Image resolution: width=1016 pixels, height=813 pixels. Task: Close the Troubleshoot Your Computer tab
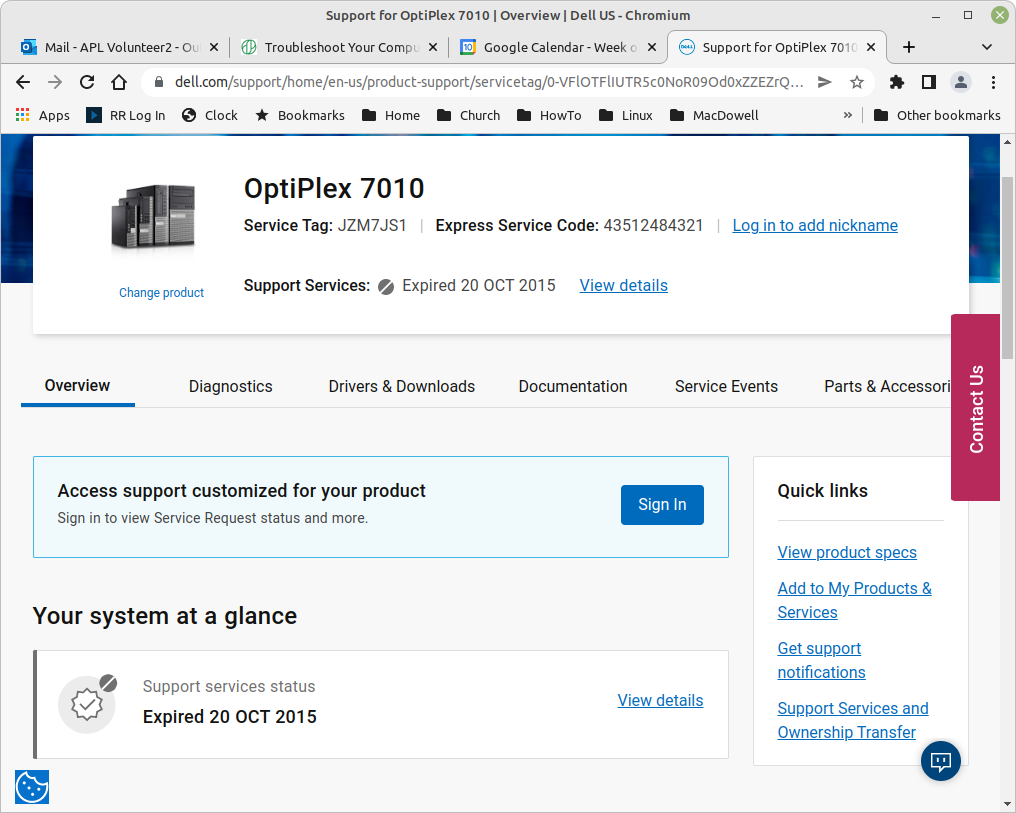click(x=433, y=47)
